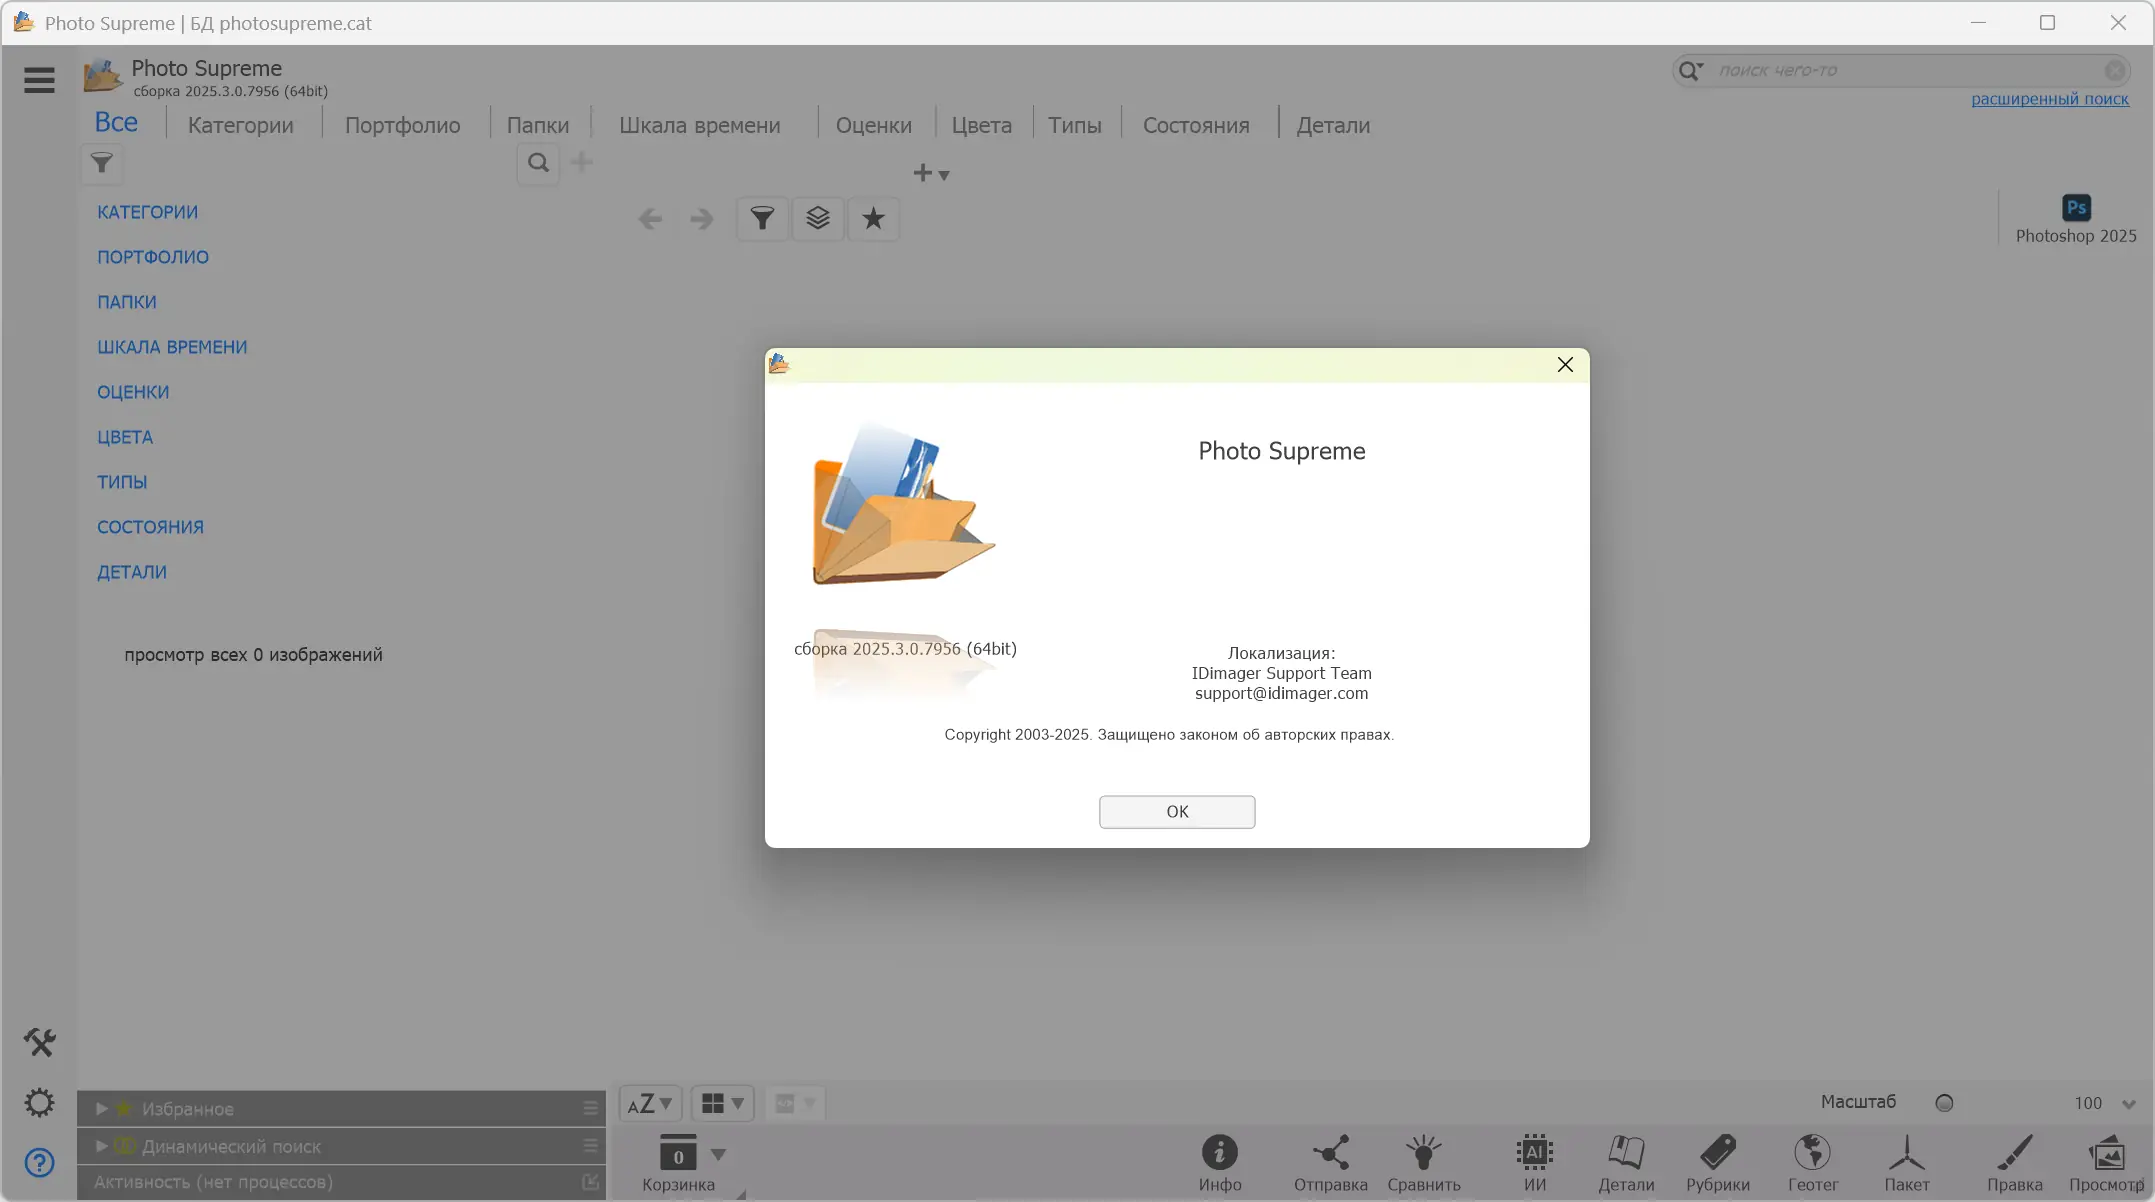
Task: Toggle the filter funnel under Все
Action: [x=101, y=164]
